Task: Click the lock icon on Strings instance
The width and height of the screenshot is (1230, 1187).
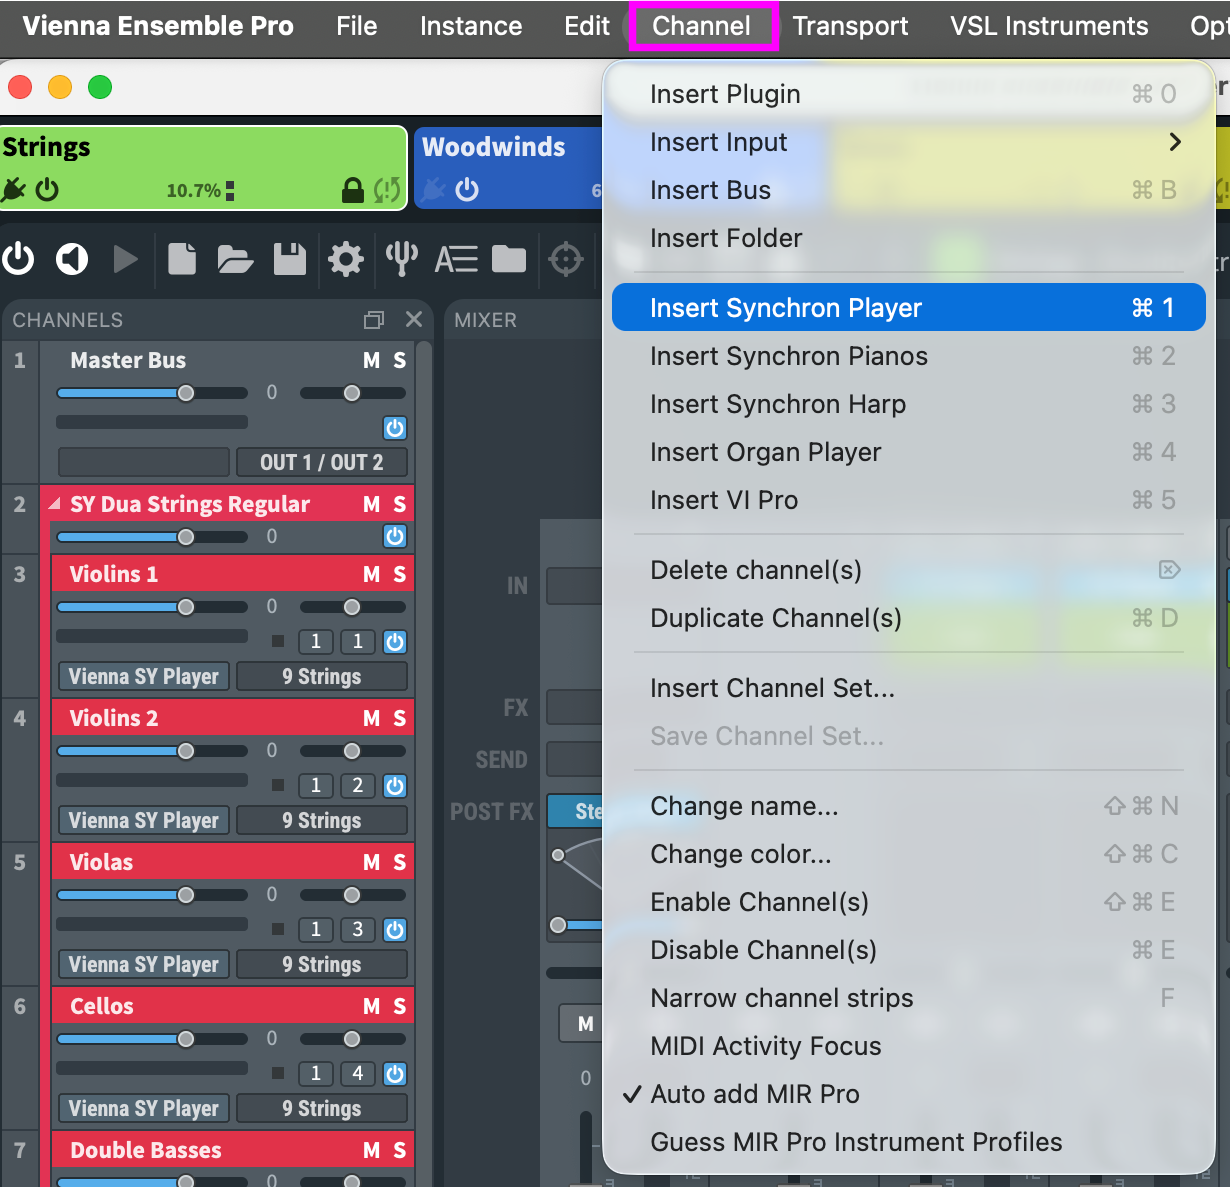Action: point(352,190)
